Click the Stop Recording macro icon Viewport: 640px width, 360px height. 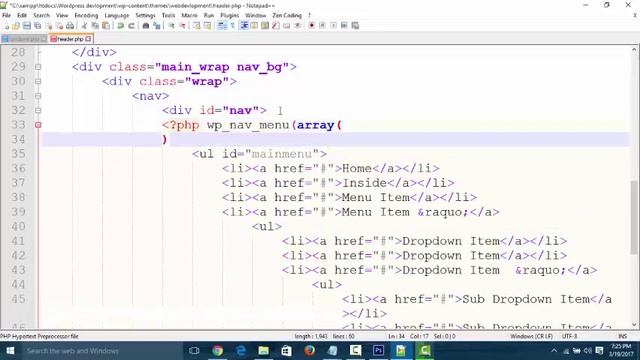[x=322, y=26]
